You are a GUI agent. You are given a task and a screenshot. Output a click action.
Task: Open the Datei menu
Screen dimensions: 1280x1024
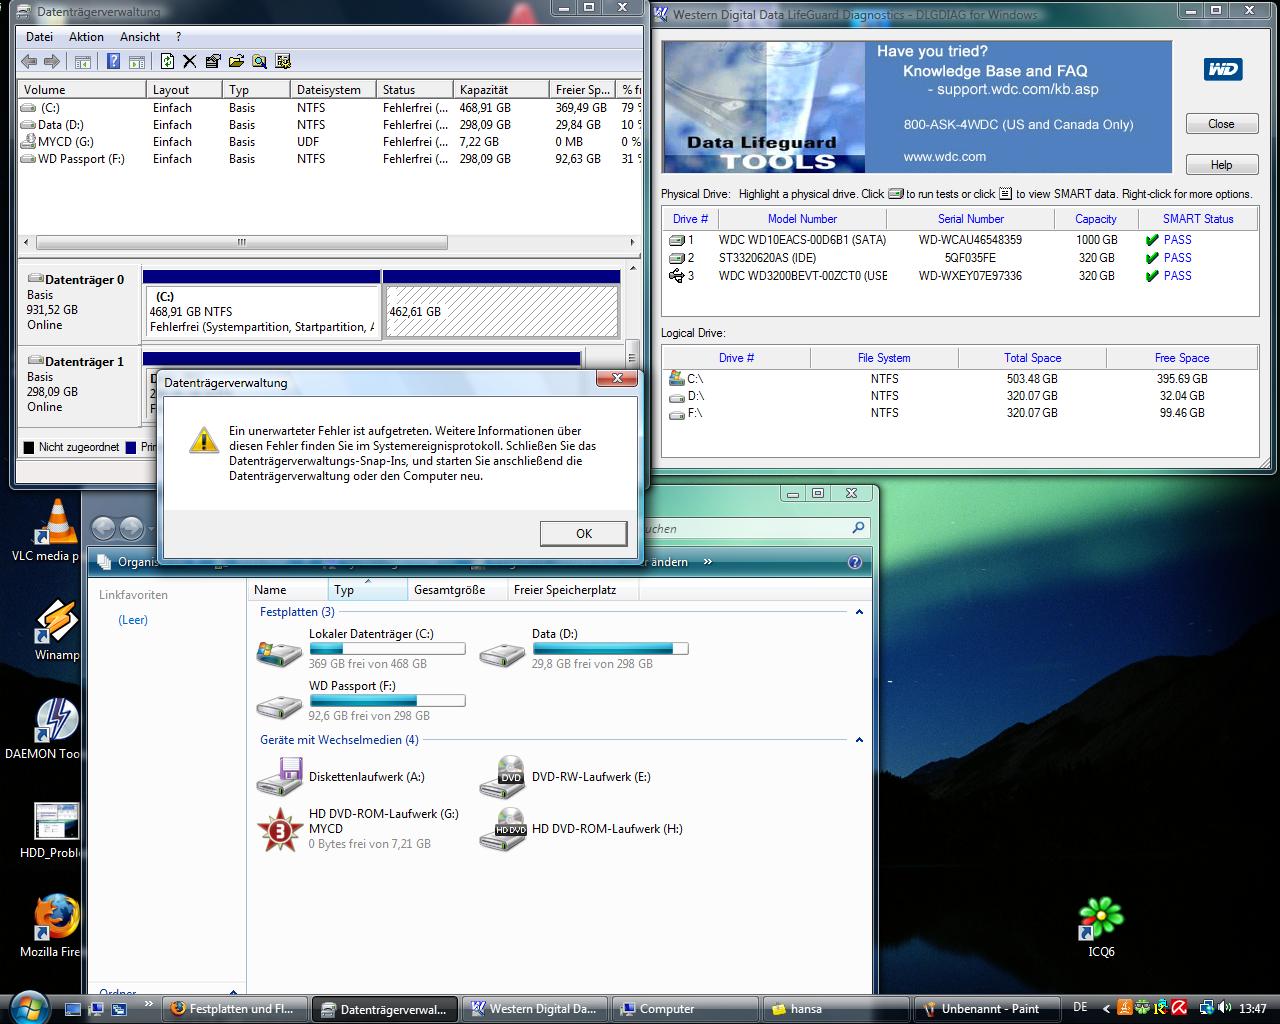40,37
